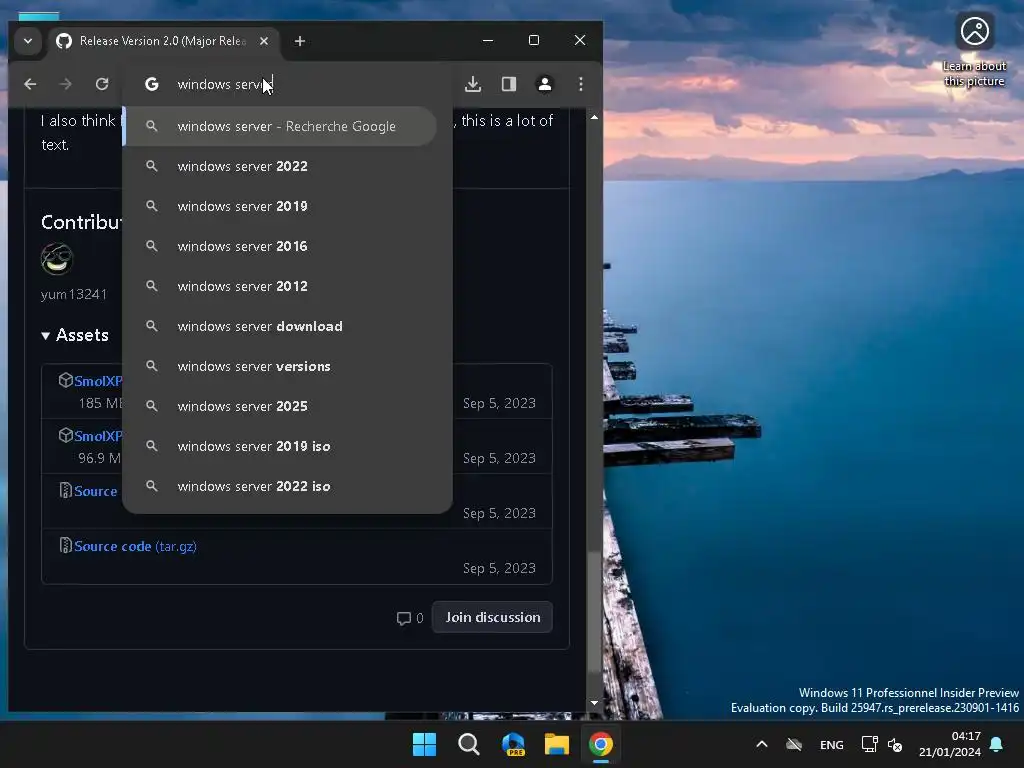This screenshot has width=1024, height=768.
Task: Open clock and date 04:17
Action: tap(950, 744)
